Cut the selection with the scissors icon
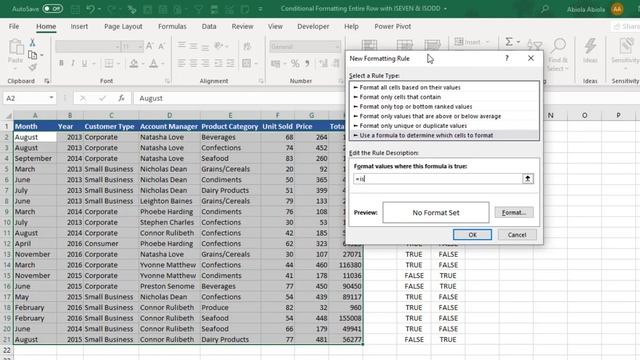640x360 pixels. [x=32, y=42]
